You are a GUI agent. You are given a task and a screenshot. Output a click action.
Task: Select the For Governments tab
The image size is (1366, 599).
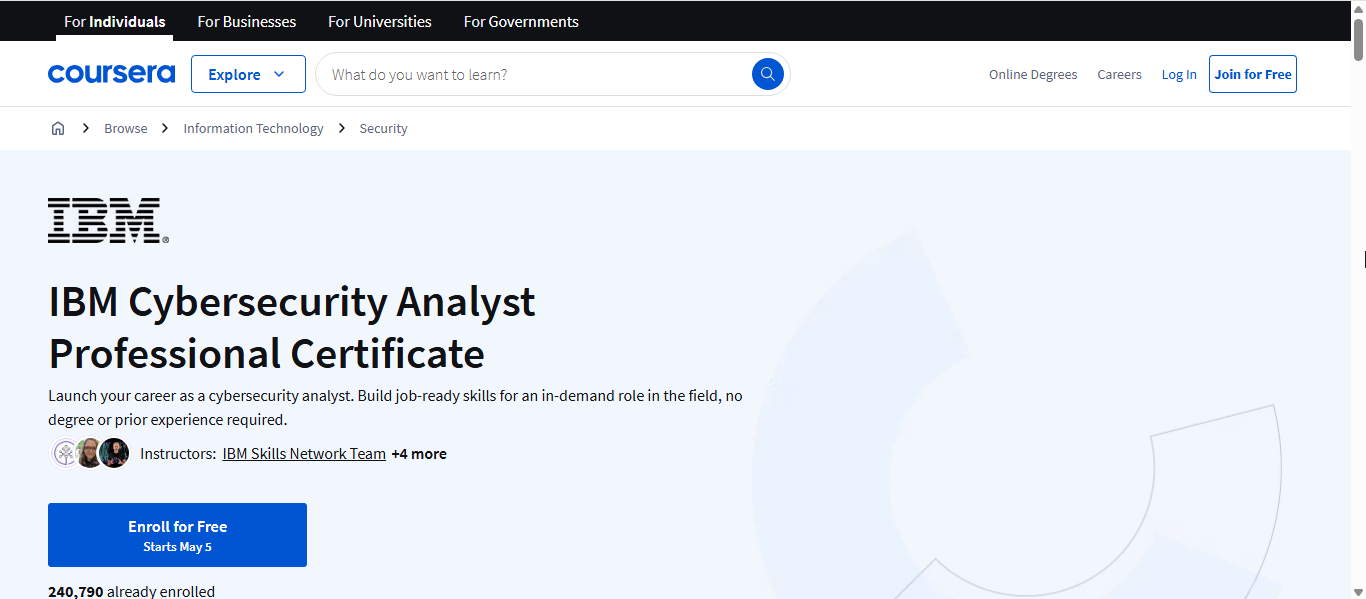coord(521,21)
